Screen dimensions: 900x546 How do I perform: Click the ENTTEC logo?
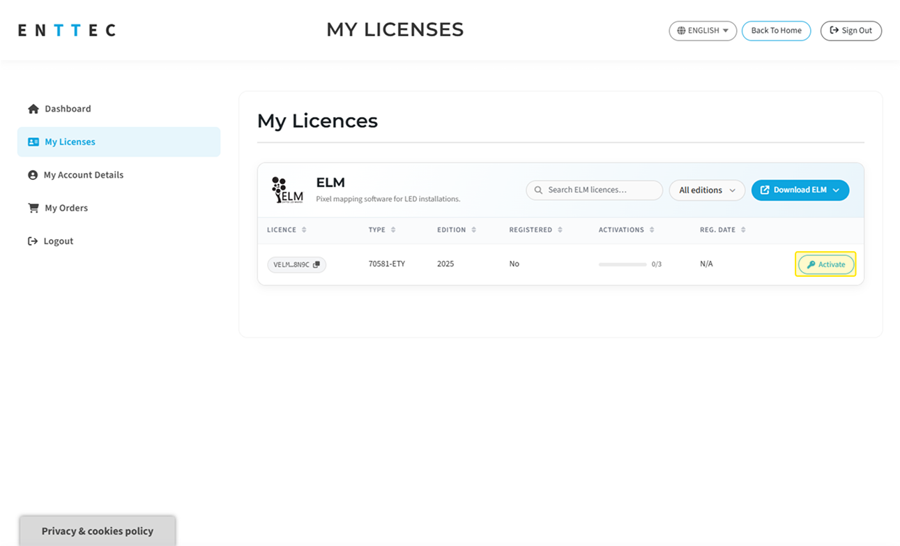(67, 30)
